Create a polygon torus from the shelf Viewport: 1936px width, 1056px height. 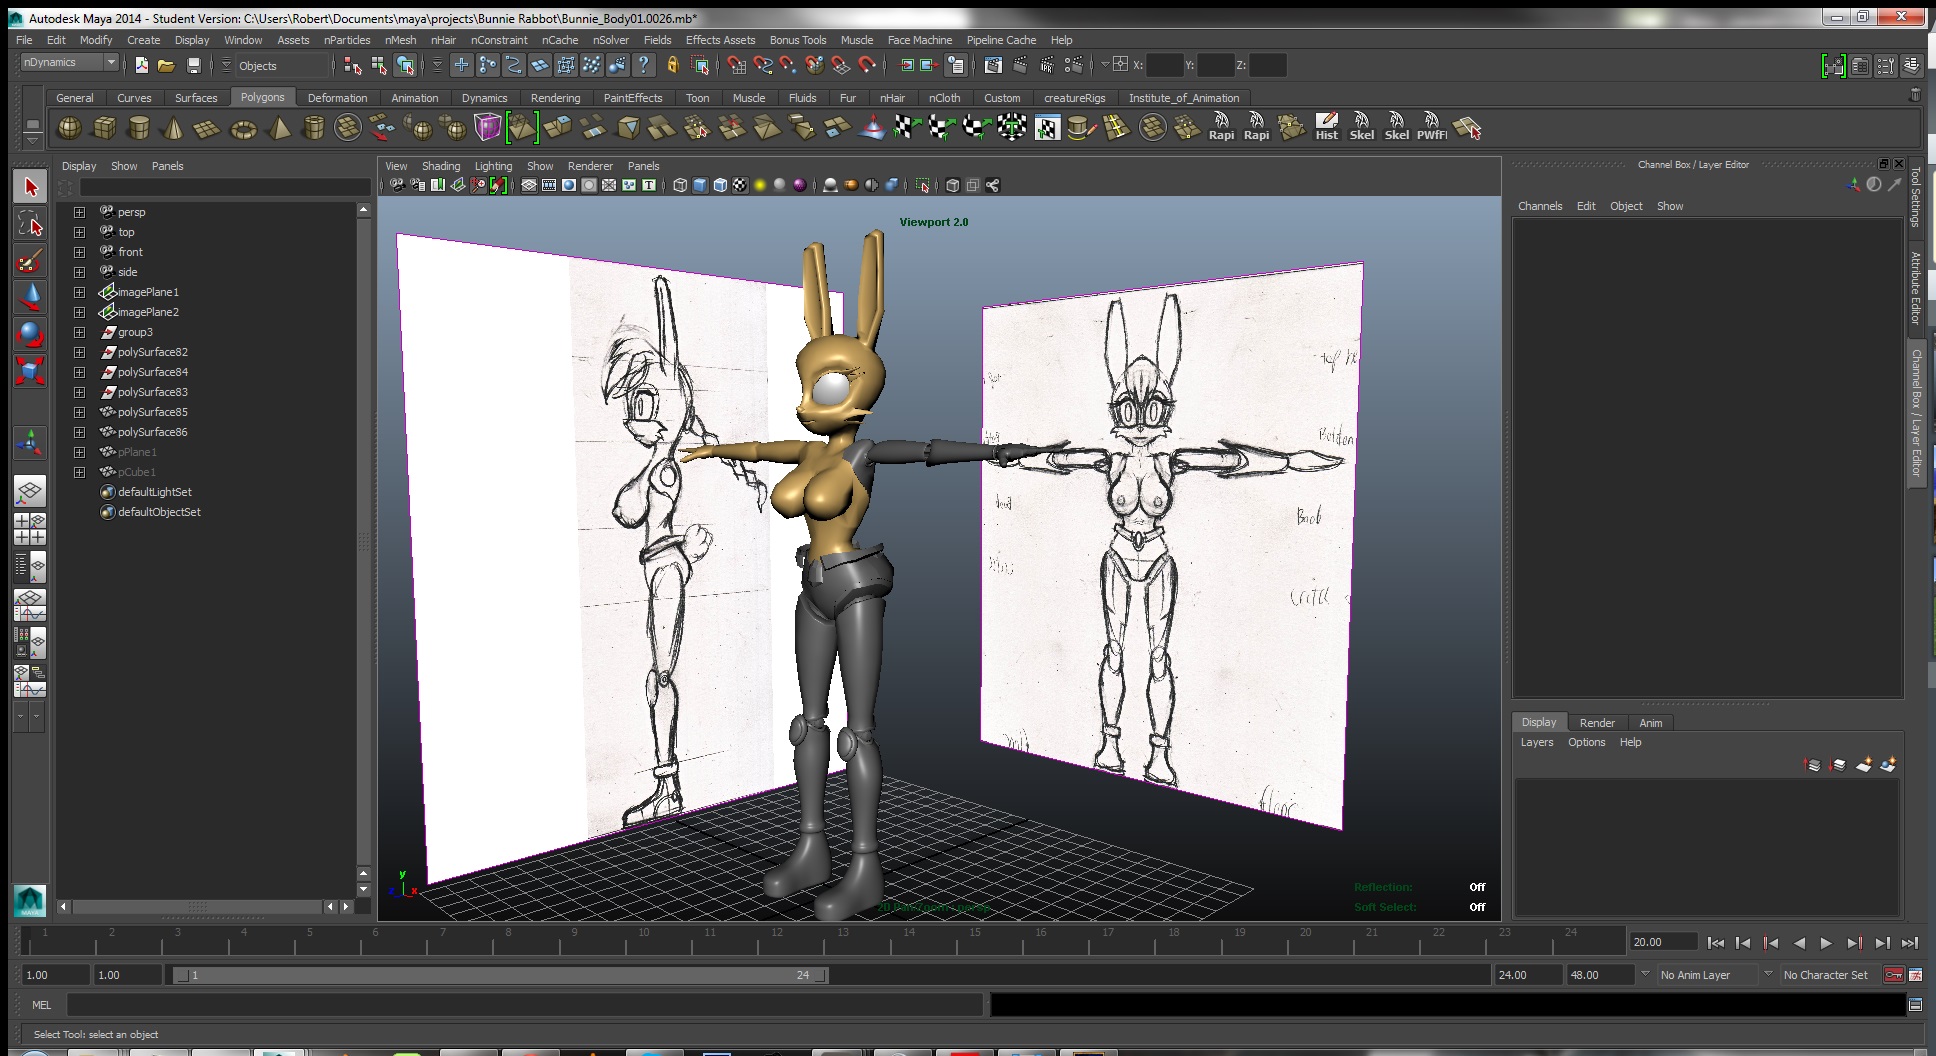[243, 128]
